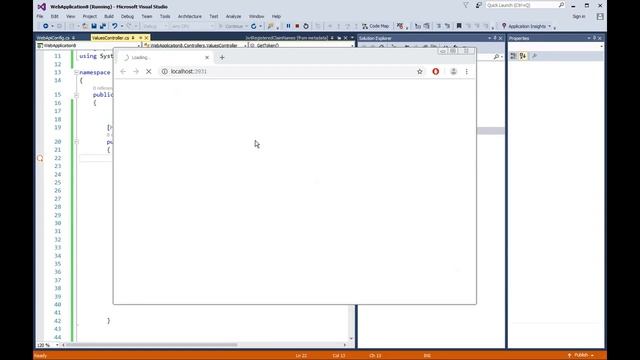
Task: Click the Help menu
Action: pos(276,16)
